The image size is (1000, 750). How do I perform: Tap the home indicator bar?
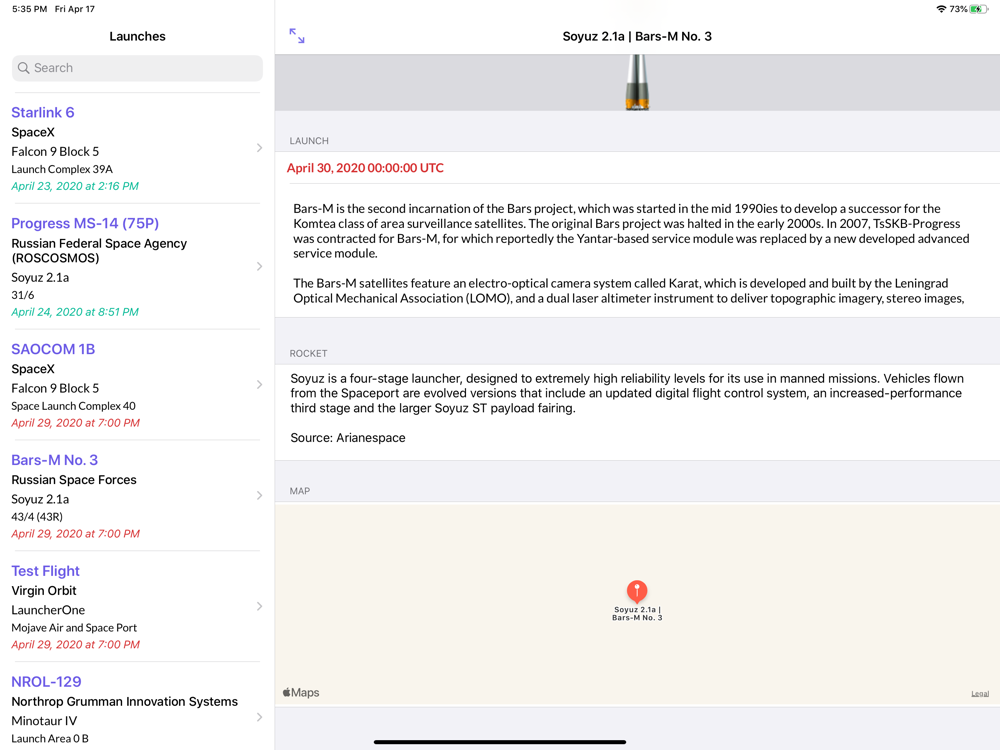[x=500, y=742]
